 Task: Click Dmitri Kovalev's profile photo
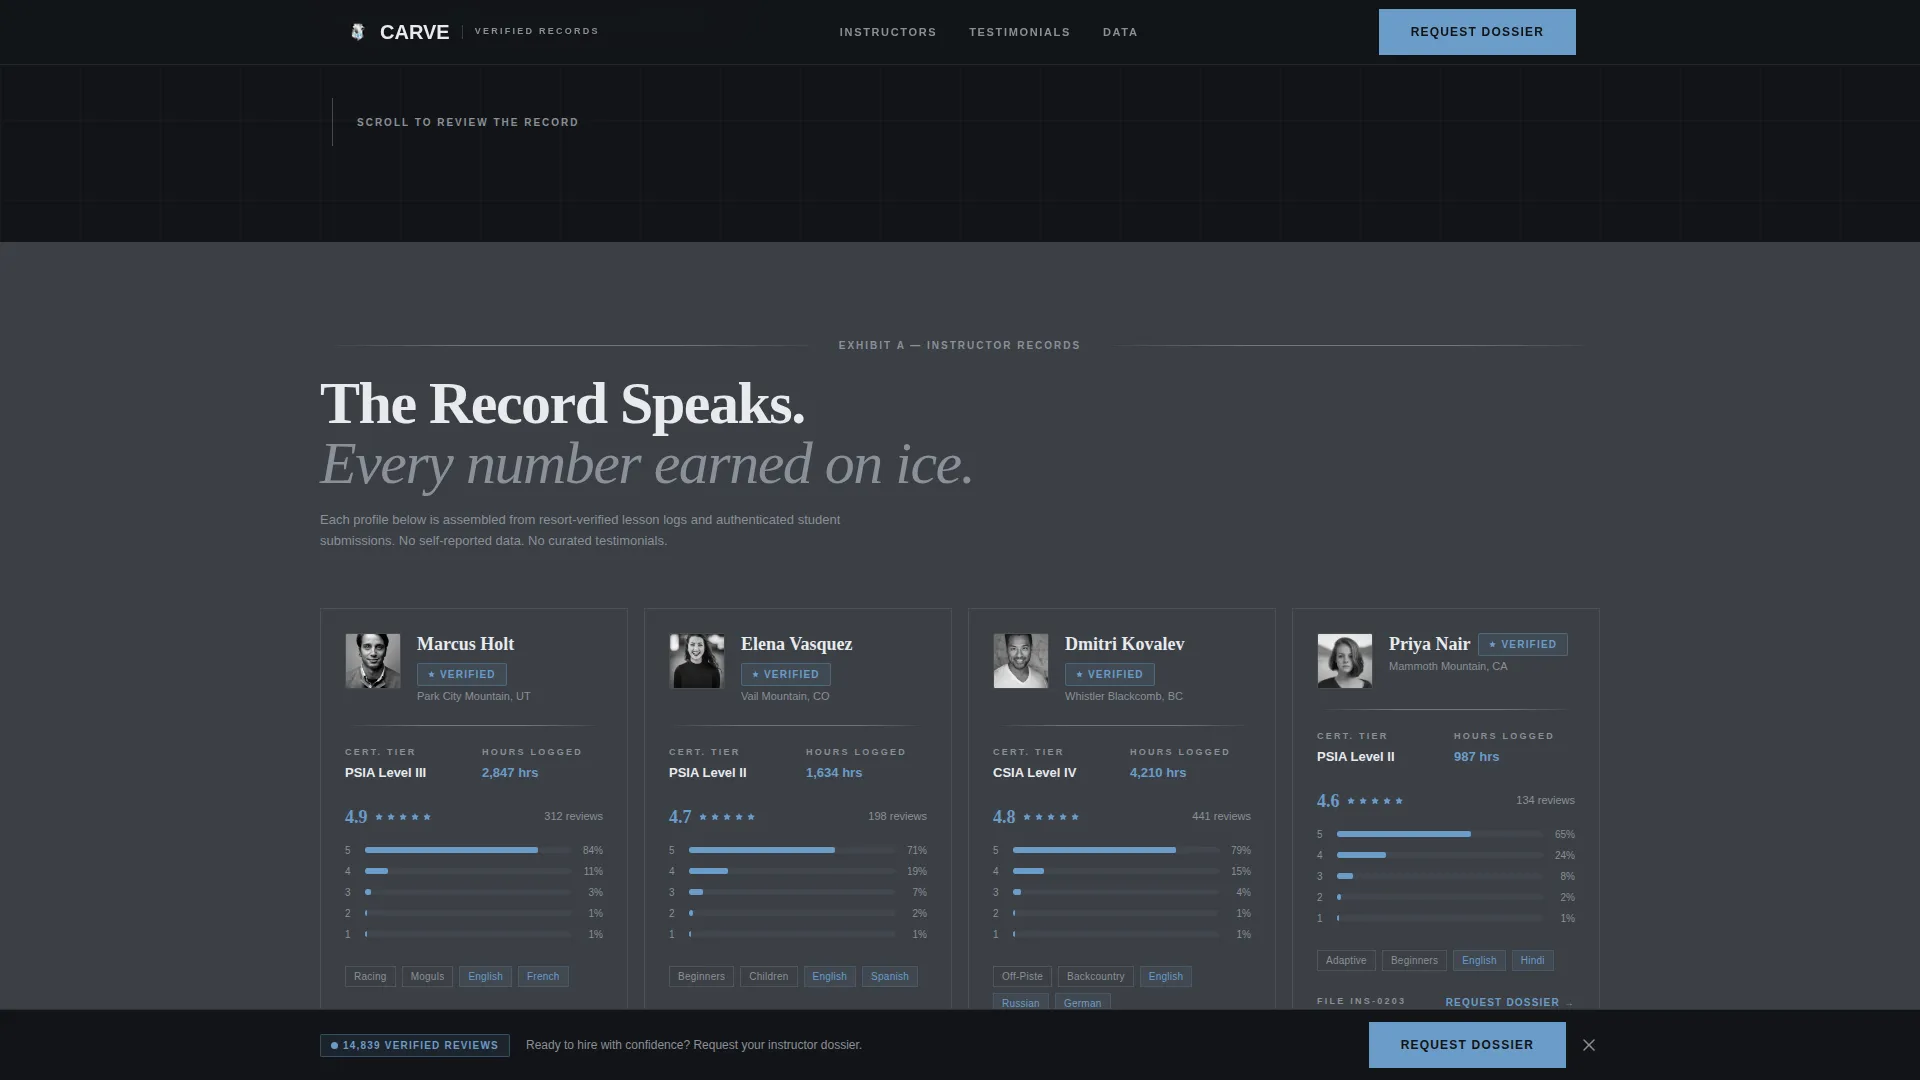pyautogui.click(x=1021, y=661)
